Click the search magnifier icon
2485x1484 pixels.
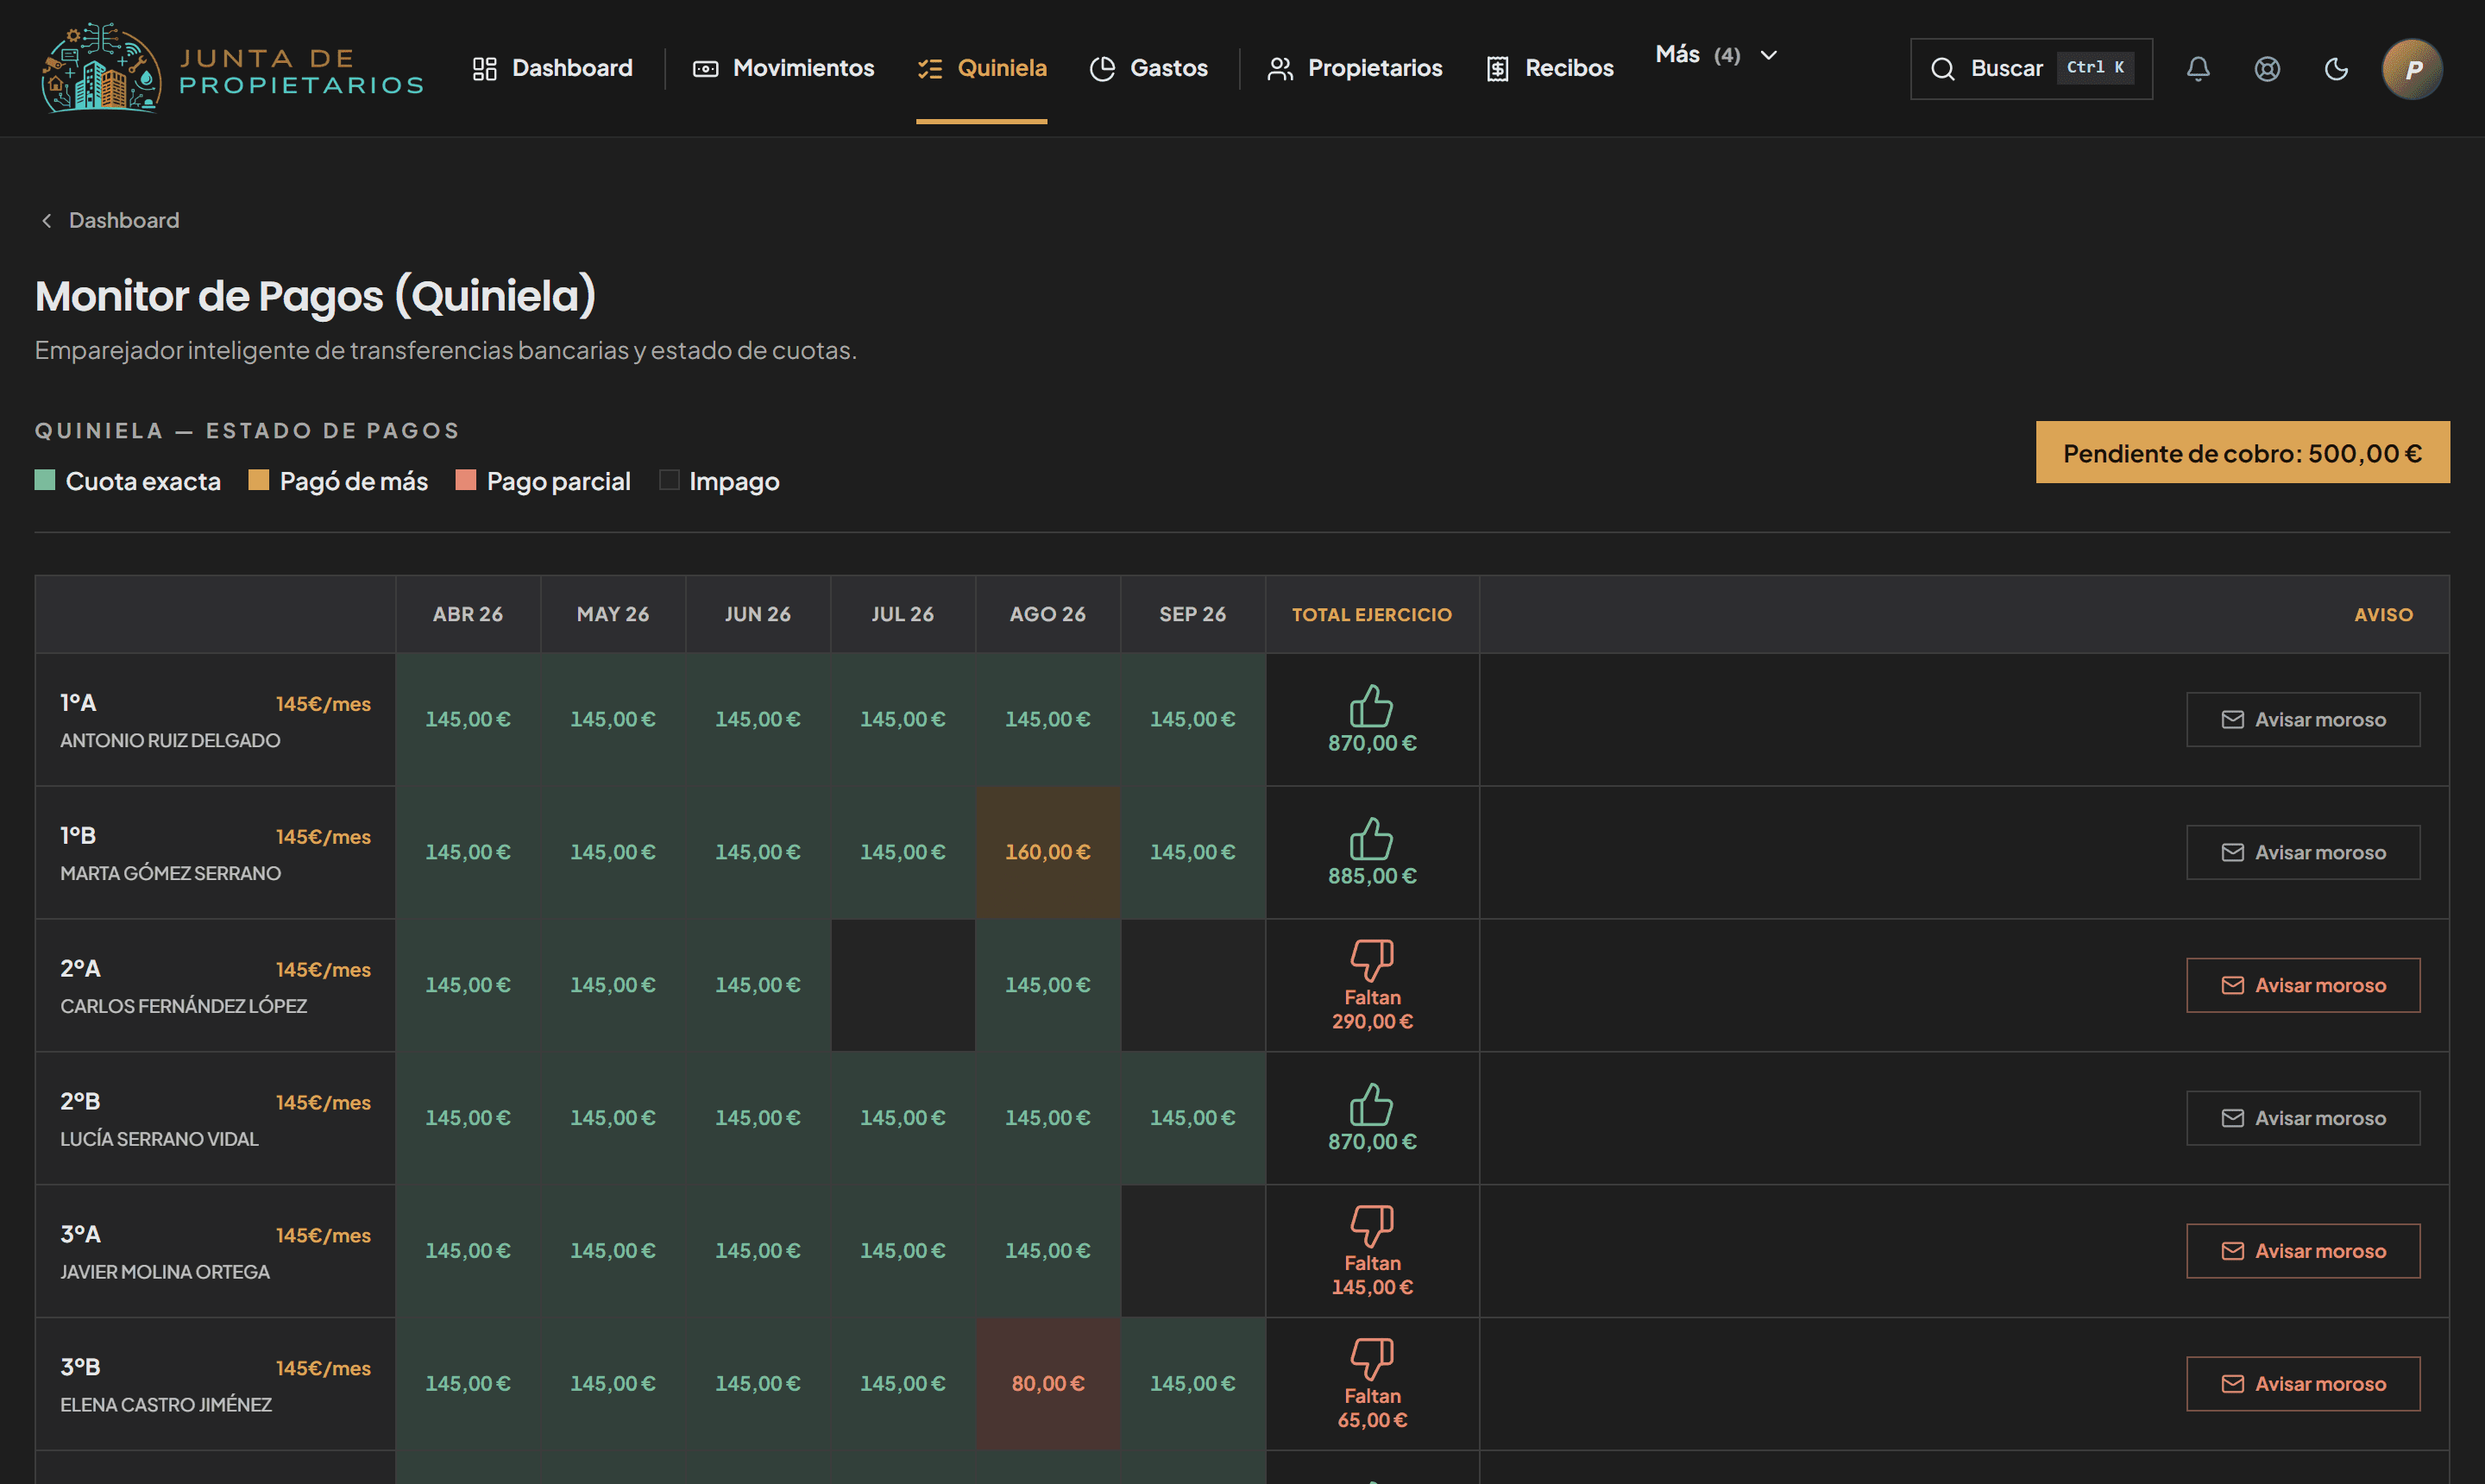point(1942,68)
